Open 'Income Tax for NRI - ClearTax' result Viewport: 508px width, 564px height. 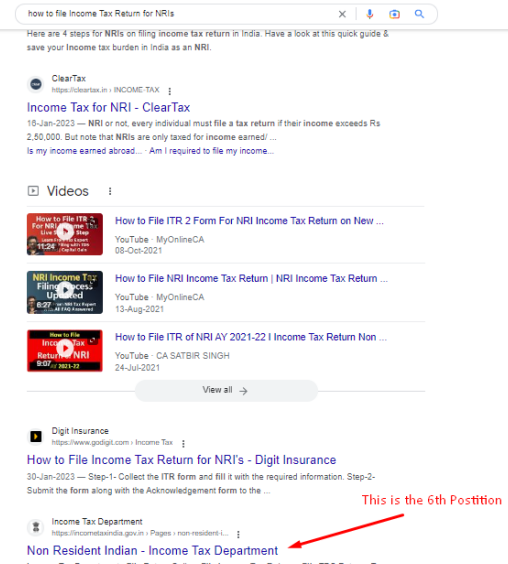click(x=108, y=107)
